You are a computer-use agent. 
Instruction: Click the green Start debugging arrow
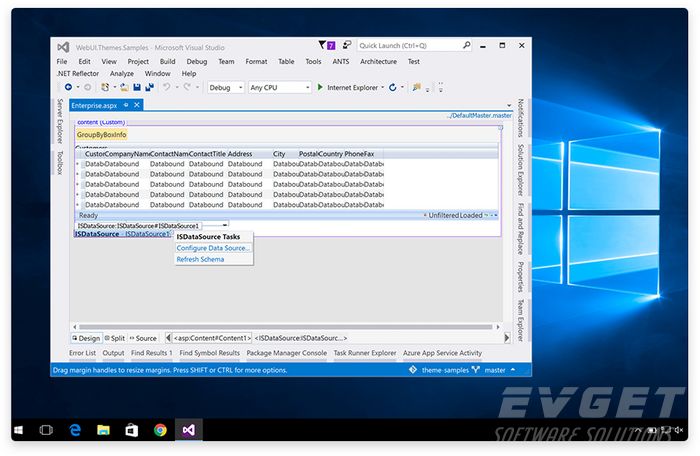pos(320,87)
